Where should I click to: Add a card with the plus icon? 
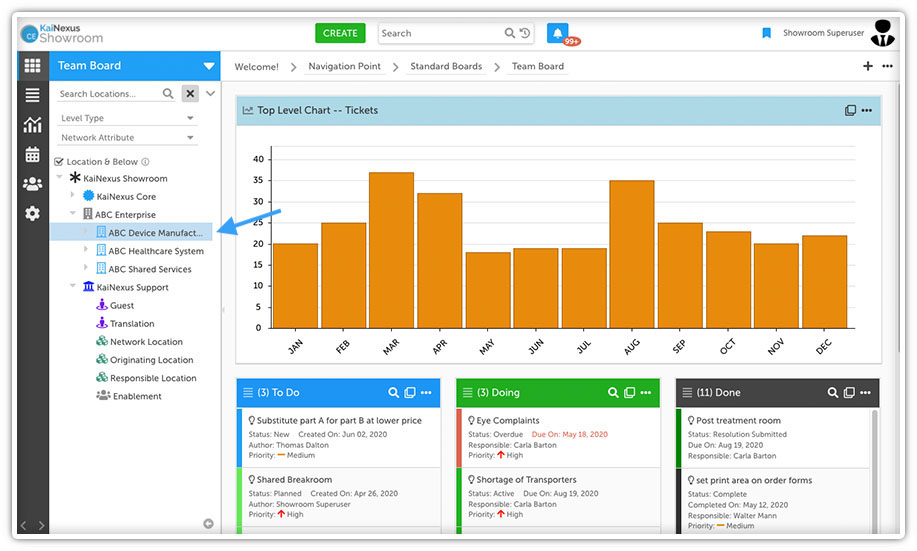pos(868,66)
